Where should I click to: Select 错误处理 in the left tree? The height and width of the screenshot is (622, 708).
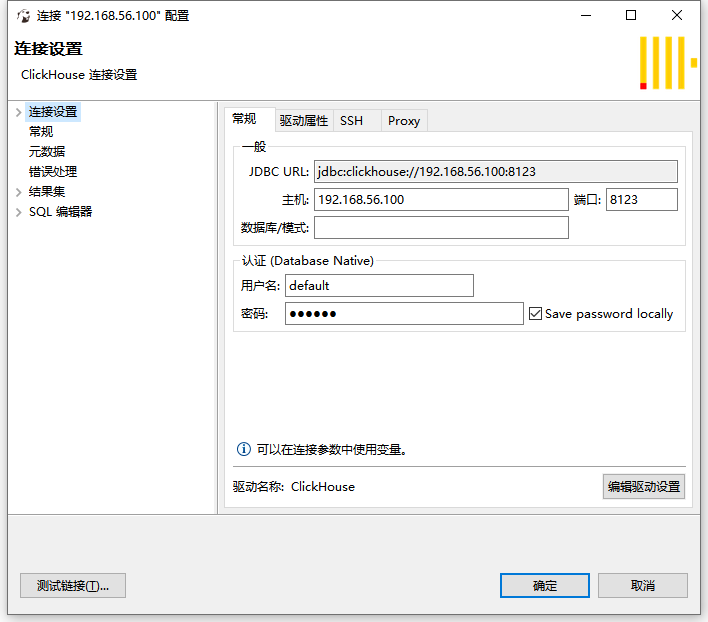(53, 172)
